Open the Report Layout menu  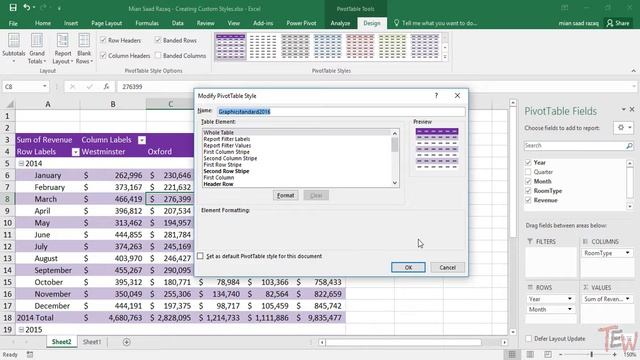click(x=62, y=49)
